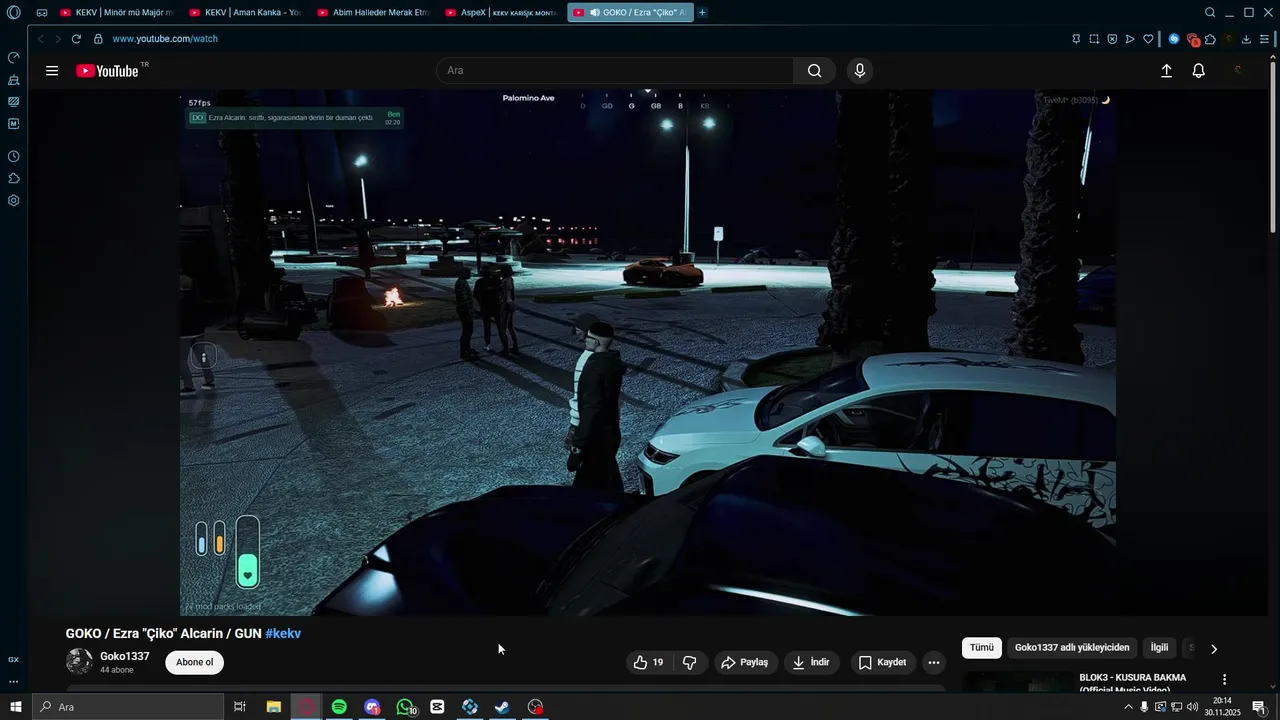
Task: Switch to the 'KEKV | Aman Kanka' tab
Action: click(246, 13)
